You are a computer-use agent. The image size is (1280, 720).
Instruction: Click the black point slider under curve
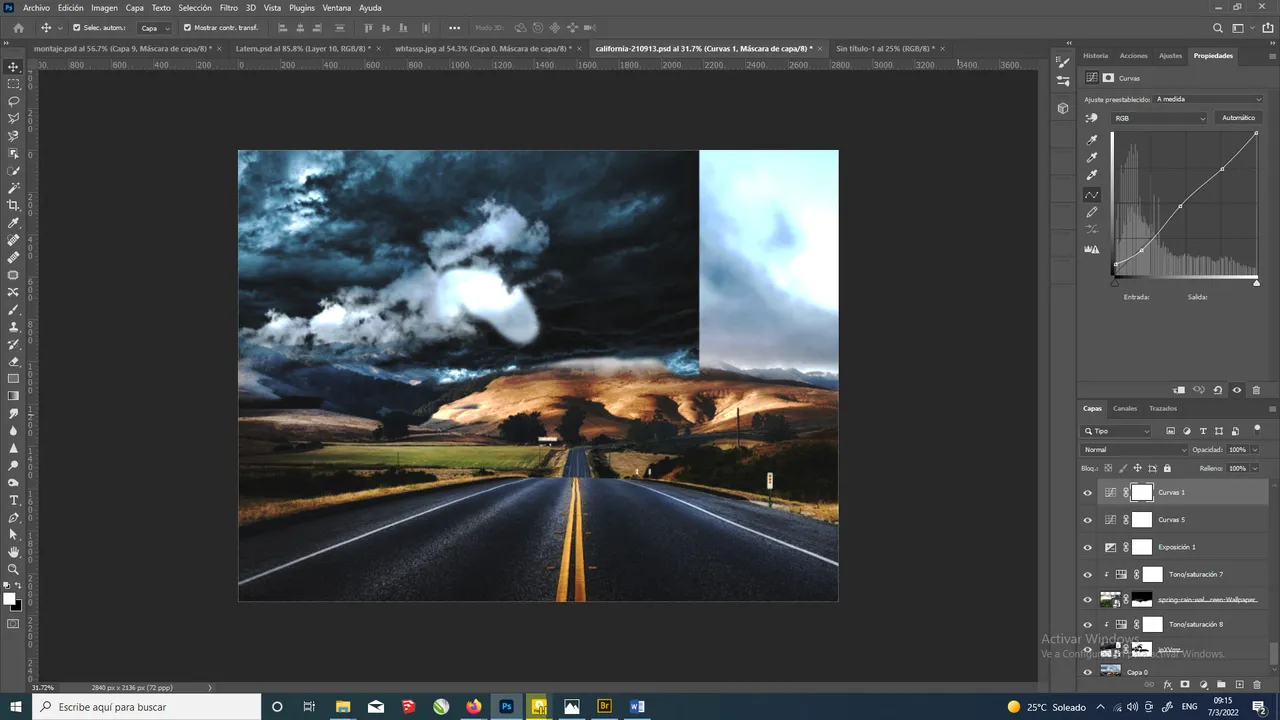tap(1115, 283)
